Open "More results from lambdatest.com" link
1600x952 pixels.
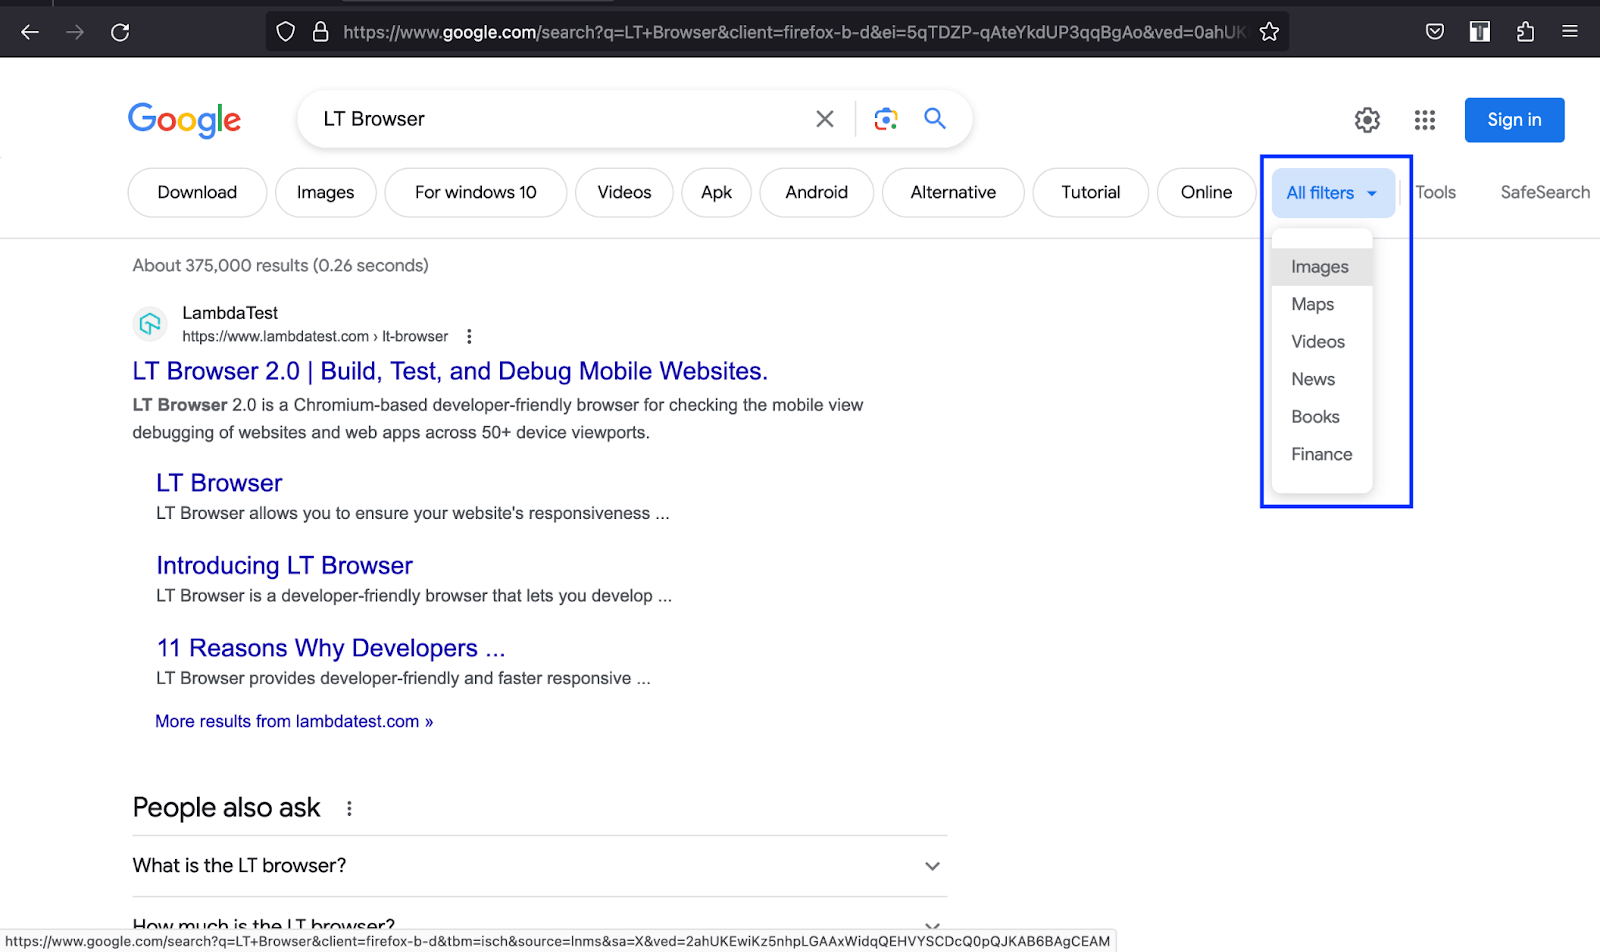coord(293,720)
